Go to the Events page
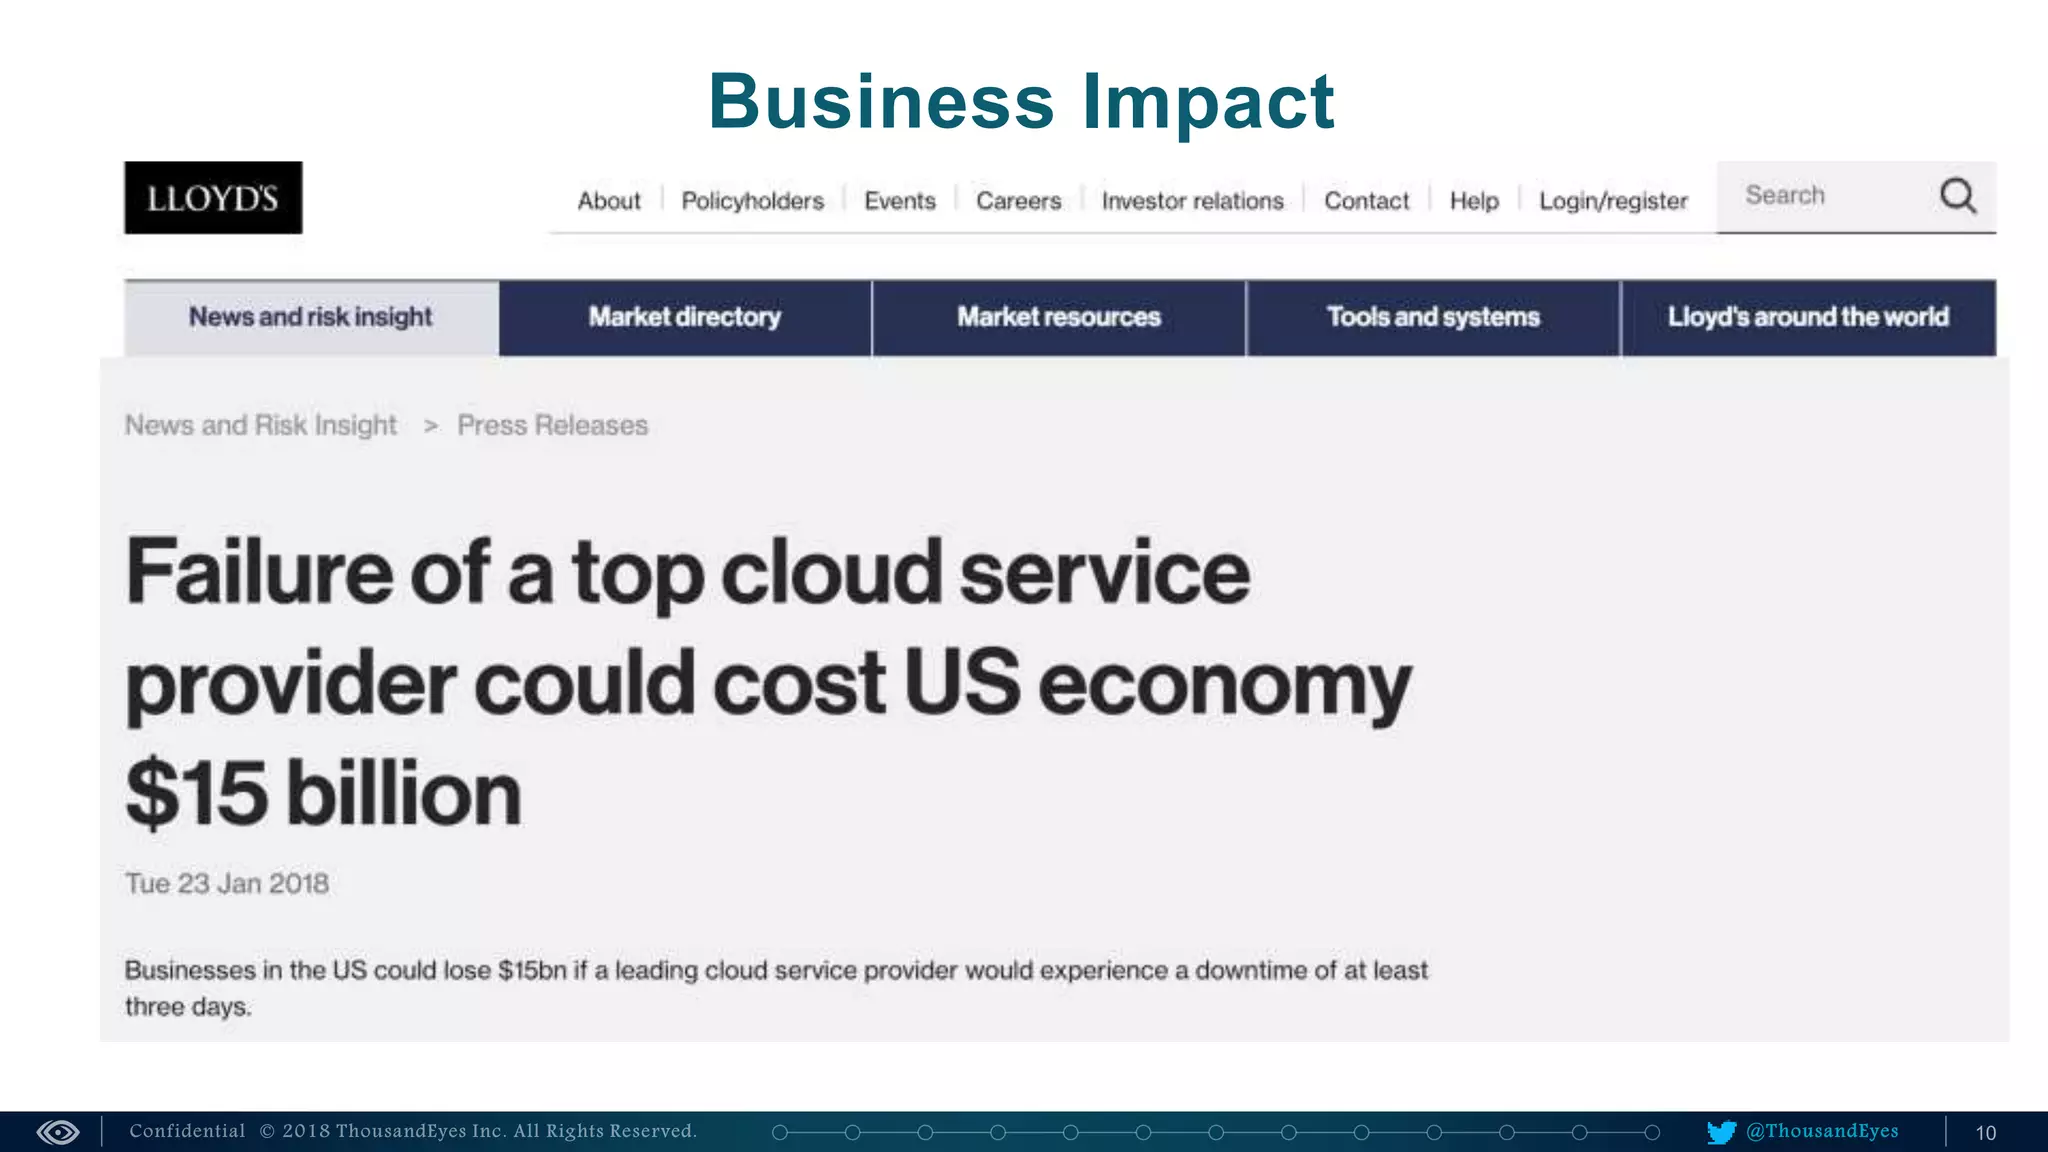The width and height of the screenshot is (2048, 1152). pos(900,201)
